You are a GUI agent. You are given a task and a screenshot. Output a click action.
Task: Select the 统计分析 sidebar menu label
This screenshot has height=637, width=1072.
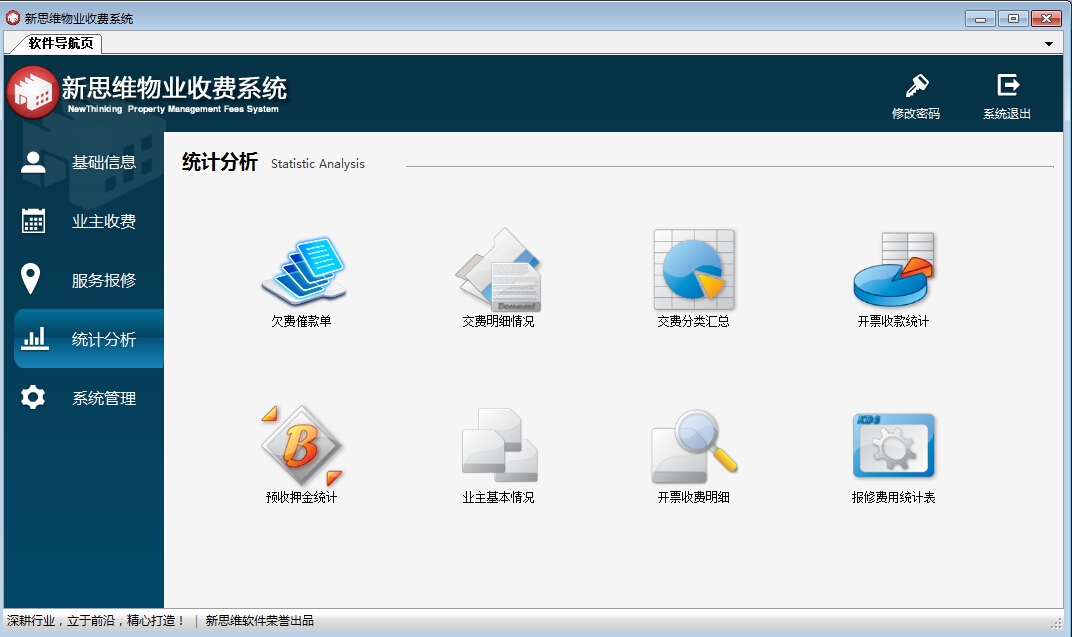(x=104, y=339)
